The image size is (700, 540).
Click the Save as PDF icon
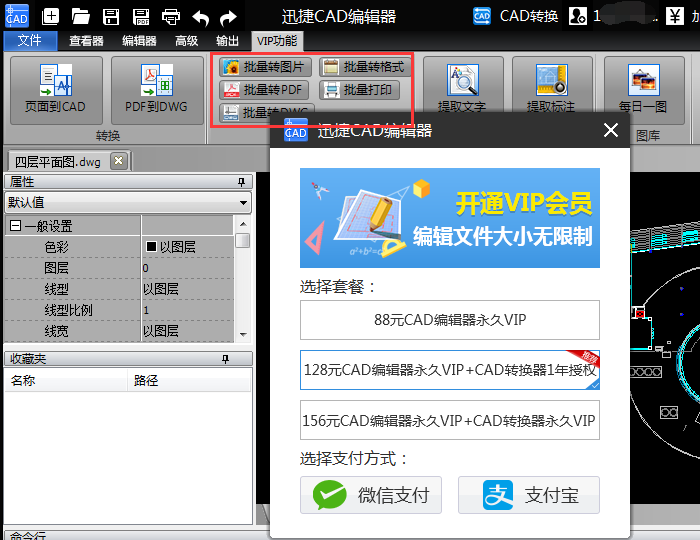[x=141, y=17]
